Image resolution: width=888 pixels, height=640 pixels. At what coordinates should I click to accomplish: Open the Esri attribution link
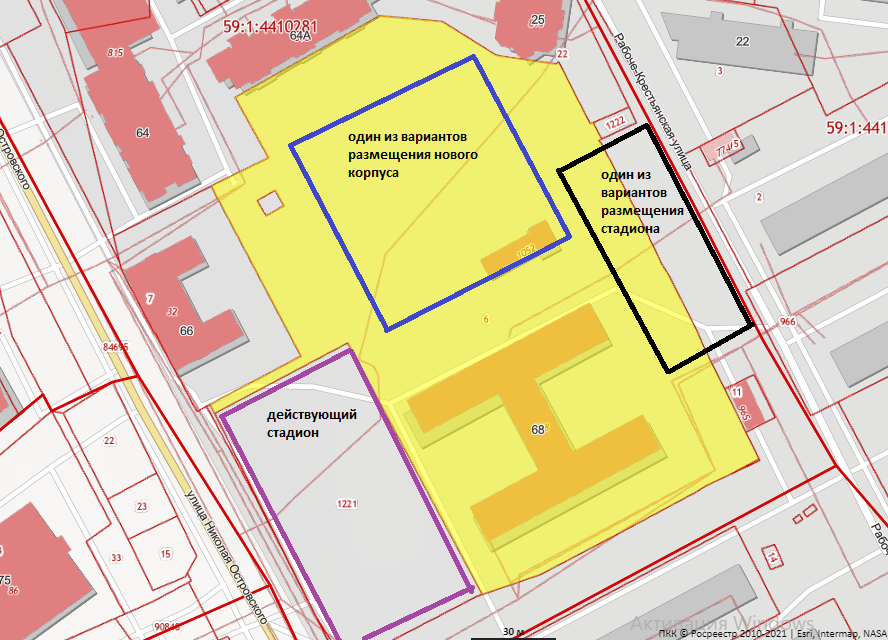pyautogui.click(x=797, y=633)
